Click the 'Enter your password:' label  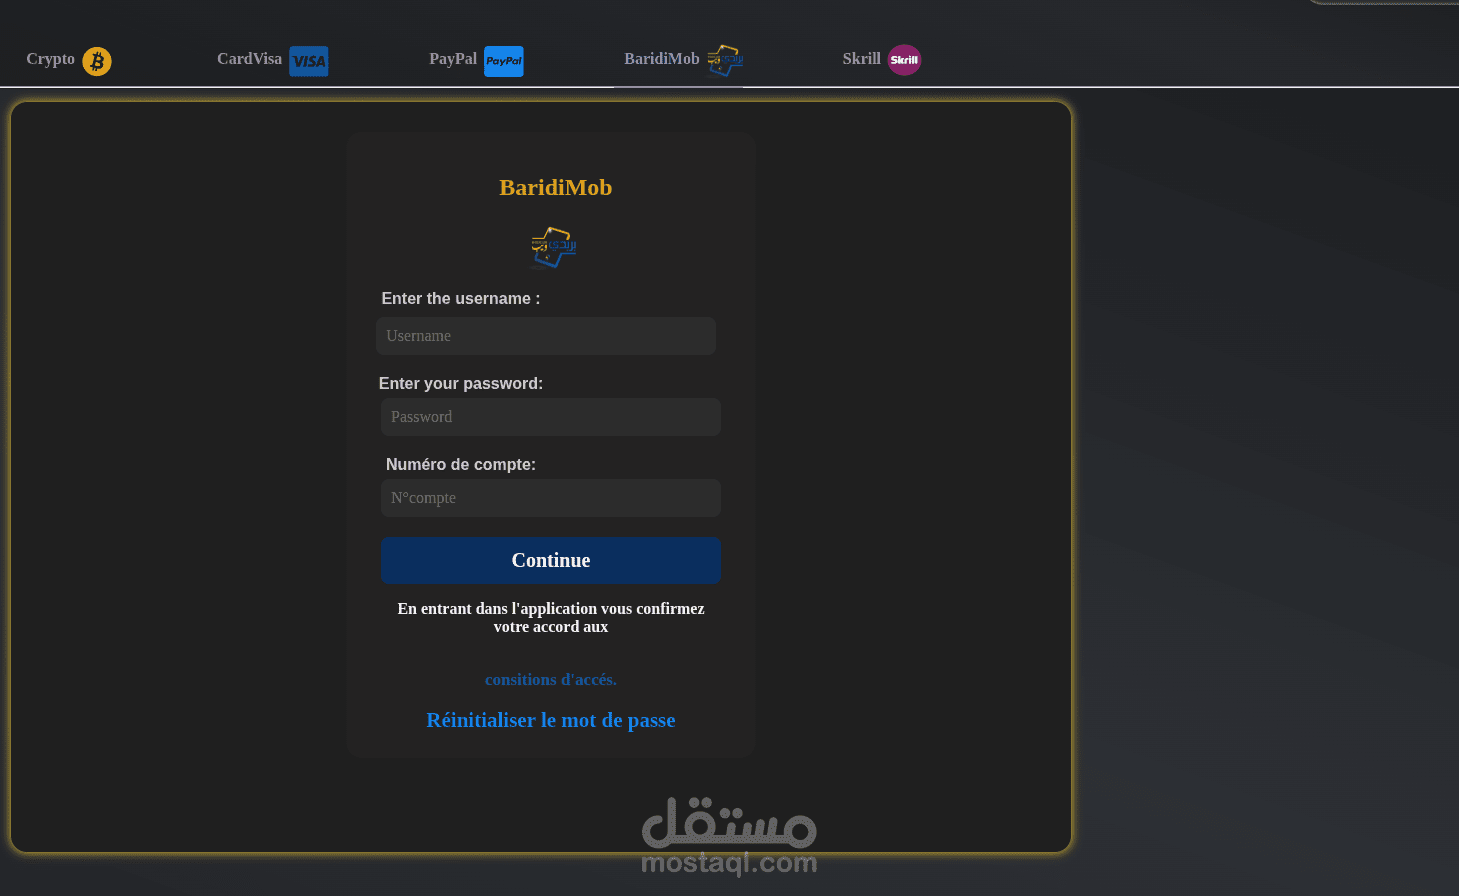[x=460, y=383]
